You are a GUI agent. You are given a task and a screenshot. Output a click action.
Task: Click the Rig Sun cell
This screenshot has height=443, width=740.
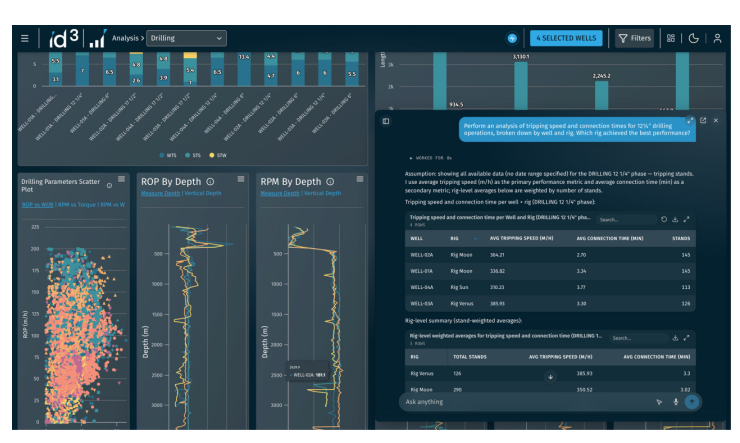tap(459, 287)
